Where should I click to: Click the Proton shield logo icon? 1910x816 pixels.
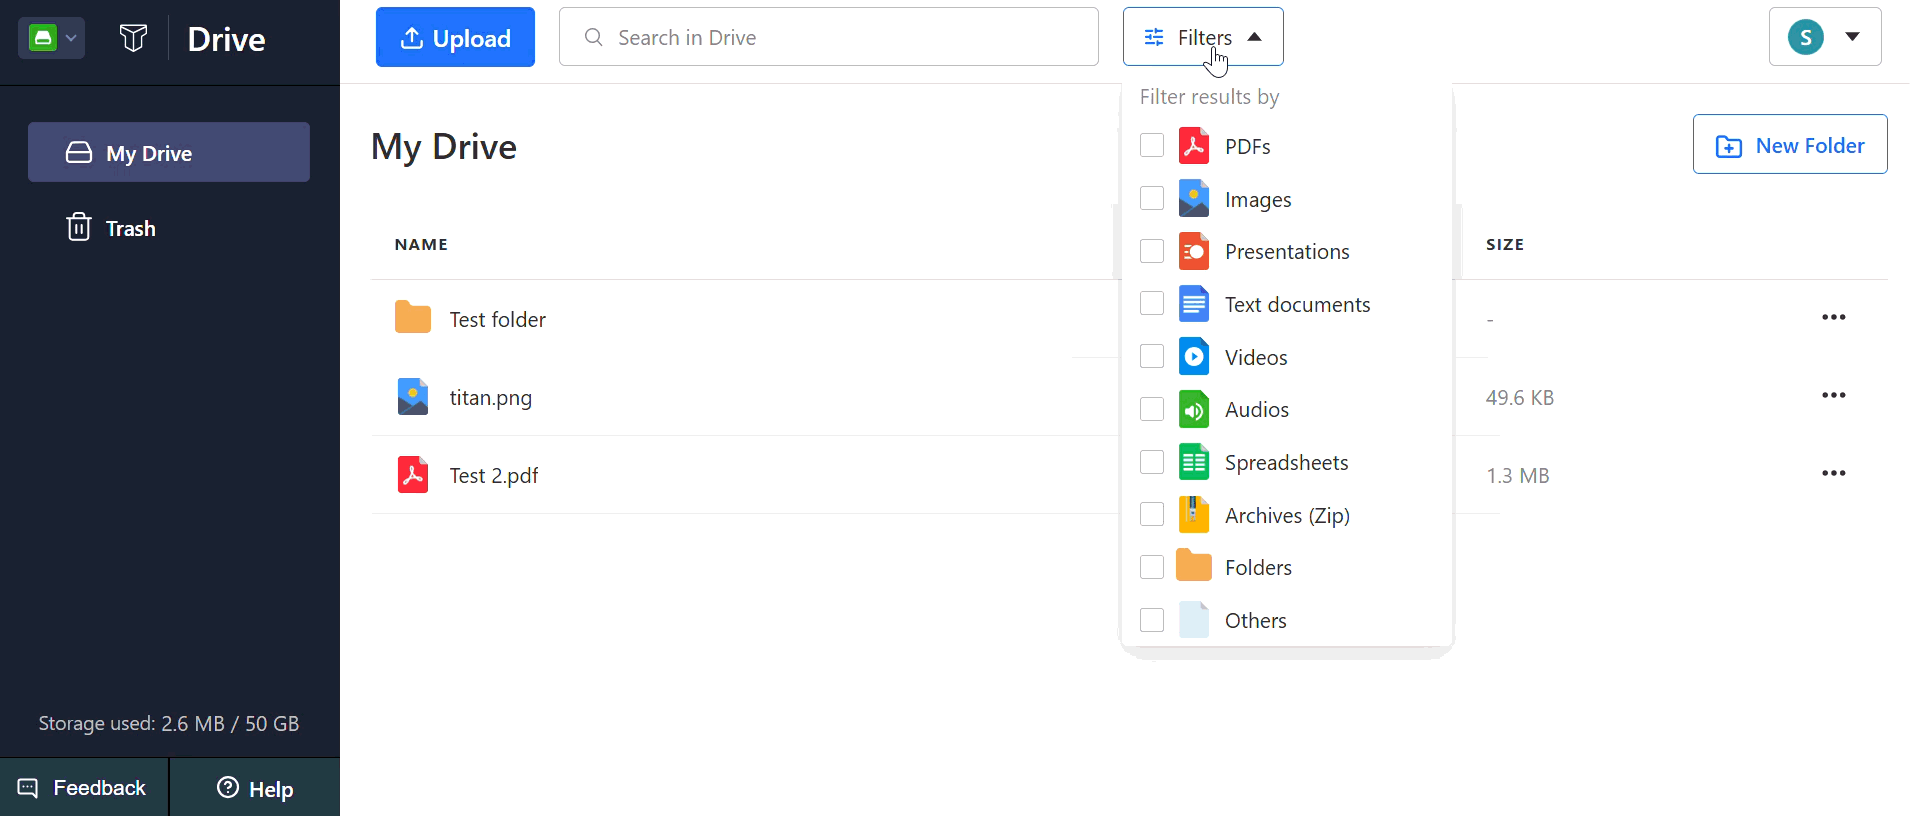point(133,38)
